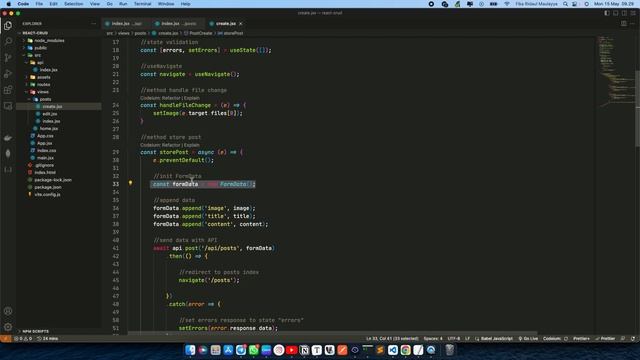Screen dimensions: 640x360
Task: Click the UTF-8 encoding indicator
Action: [454, 339]
